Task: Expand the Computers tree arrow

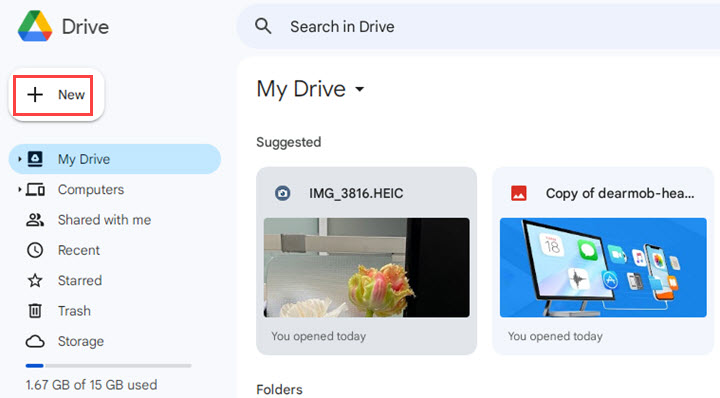Action: coord(19,190)
